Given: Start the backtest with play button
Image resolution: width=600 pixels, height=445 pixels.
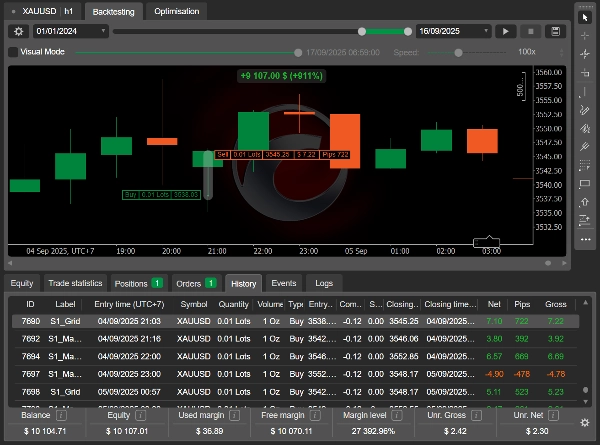Looking at the screenshot, I should pyautogui.click(x=505, y=31).
